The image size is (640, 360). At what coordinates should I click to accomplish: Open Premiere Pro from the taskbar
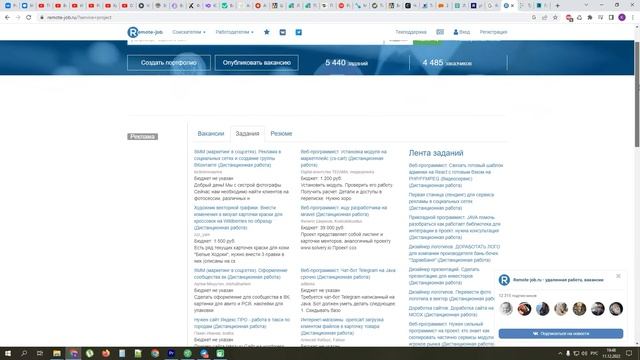(171, 353)
